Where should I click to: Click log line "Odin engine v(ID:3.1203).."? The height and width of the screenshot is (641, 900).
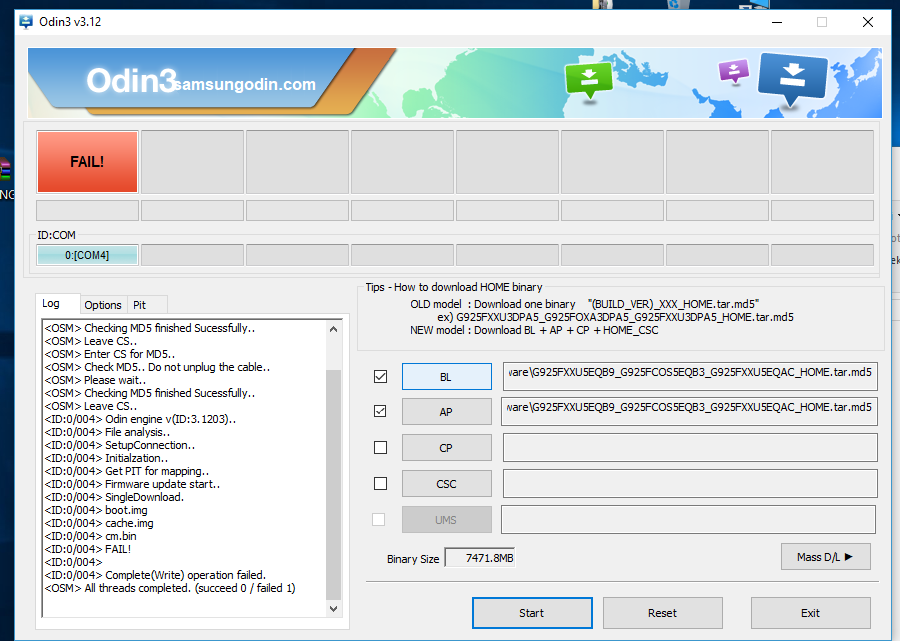click(170, 419)
